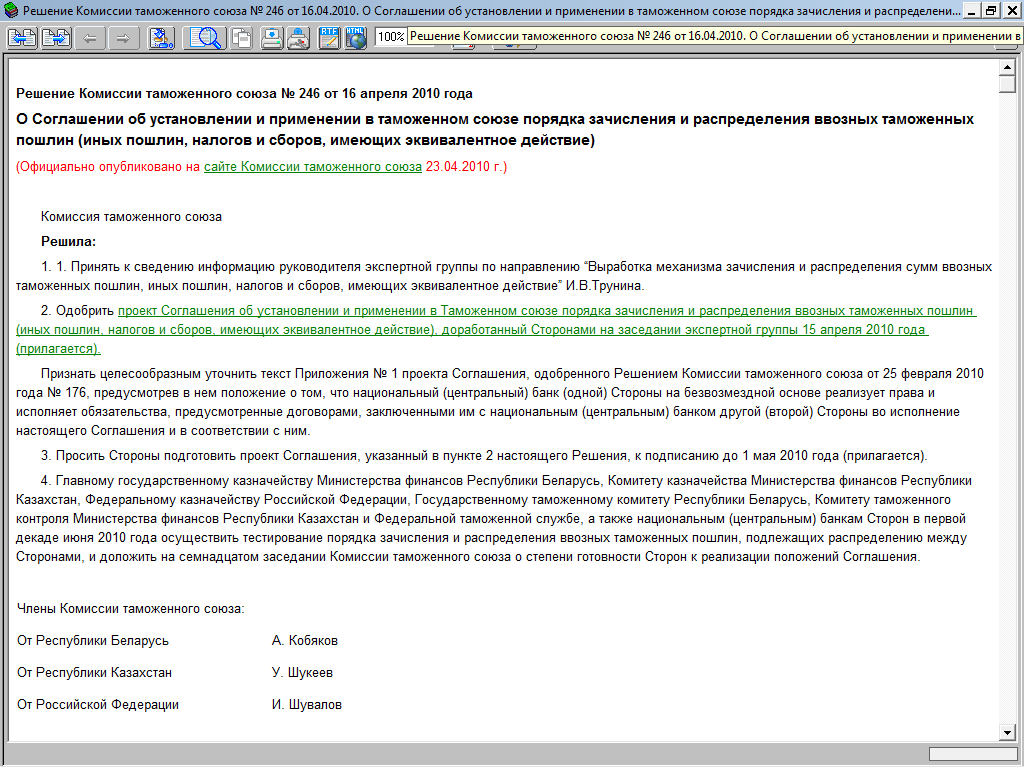
Task: Open the document bookmark/notes tool
Action: pos(161,38)
